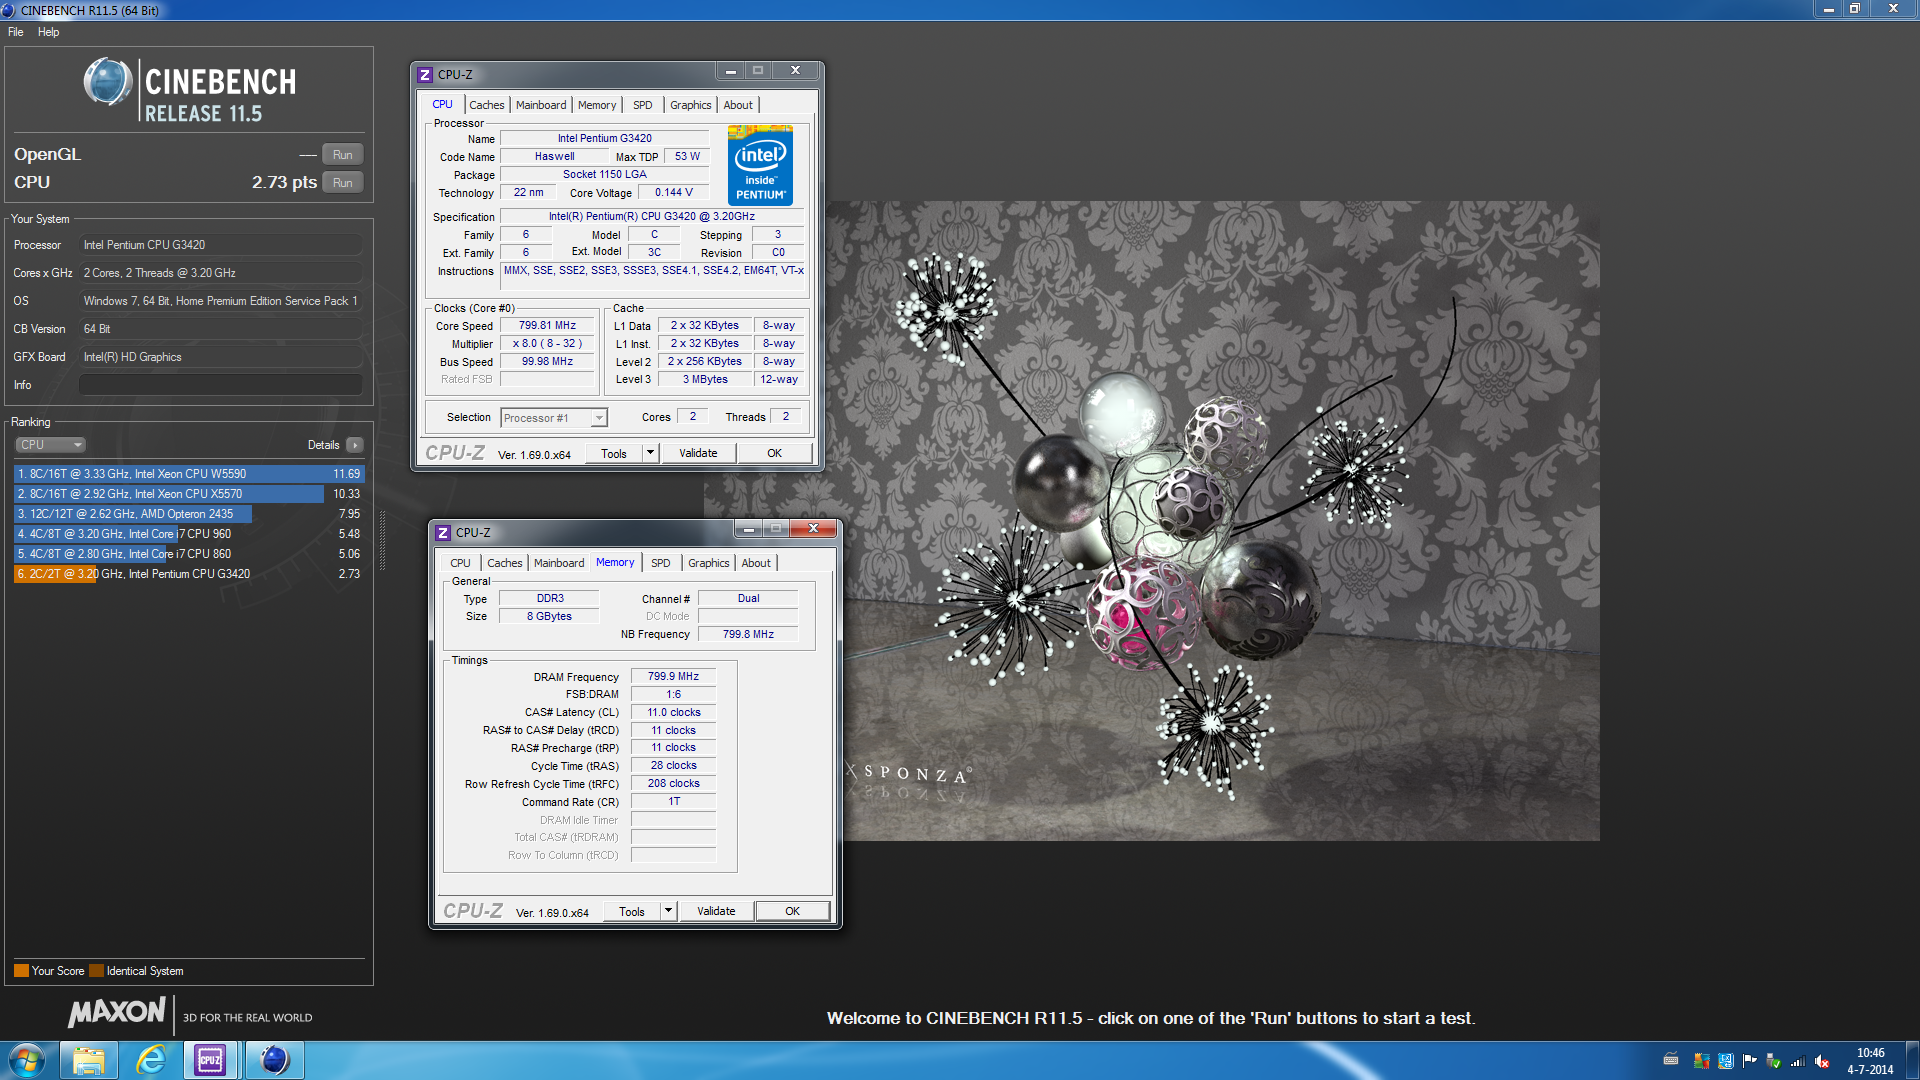Open the clock and date in the tray

coord(1870,1061)
